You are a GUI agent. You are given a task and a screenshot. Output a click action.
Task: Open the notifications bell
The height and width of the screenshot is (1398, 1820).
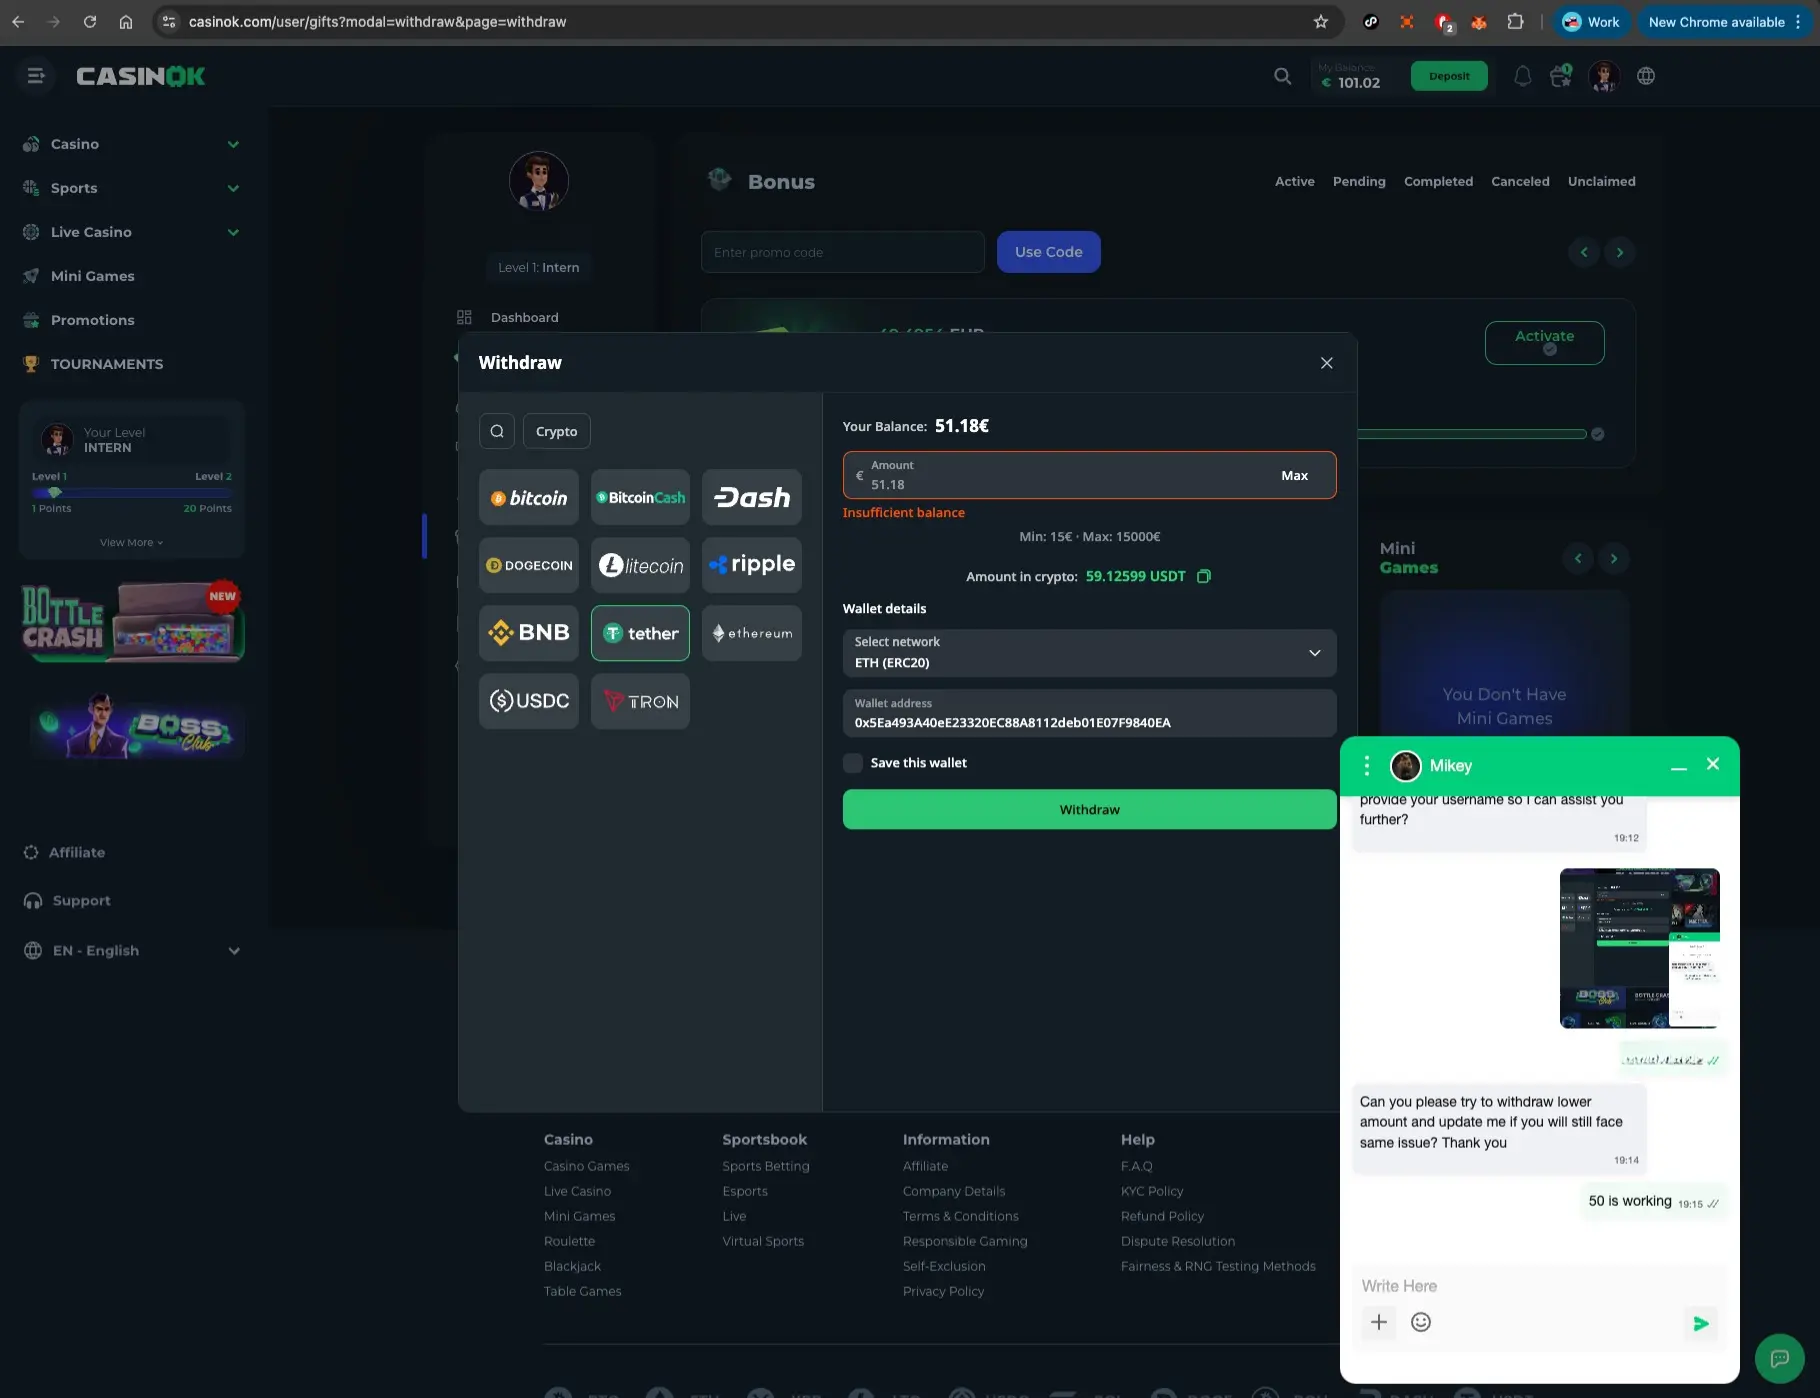tap(1522, 76)
